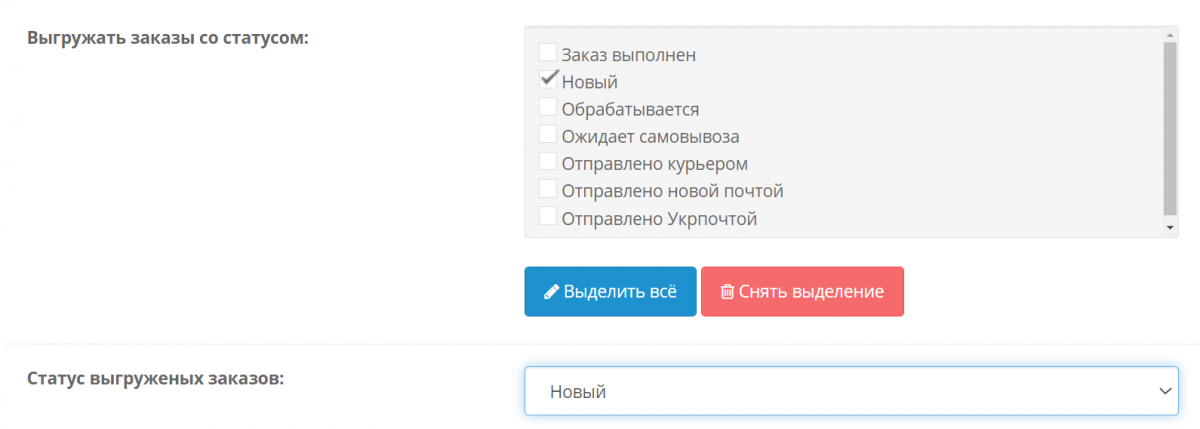This screenshot has height=429, width=1200.
Task: Click the status list's vertical scrollbar thumb
Action: pos(1171,128)
